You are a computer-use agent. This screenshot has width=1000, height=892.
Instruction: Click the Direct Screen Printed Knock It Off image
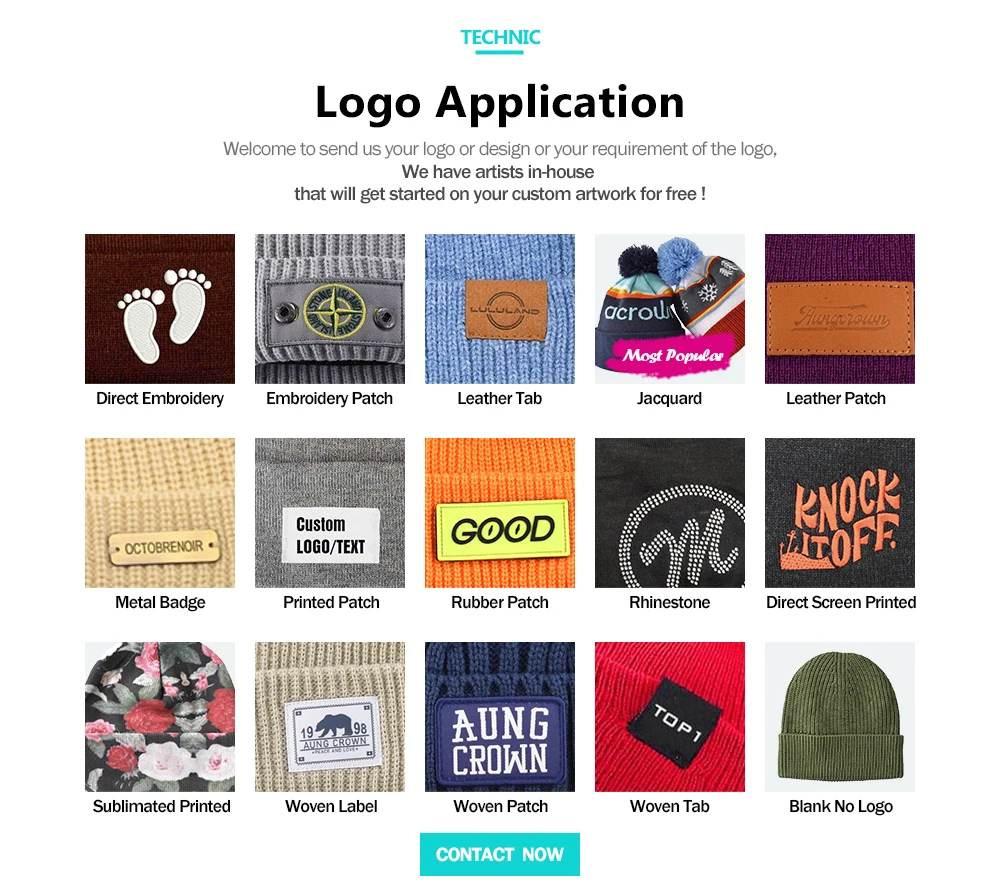pyautogui.click(x=840, y=513)
